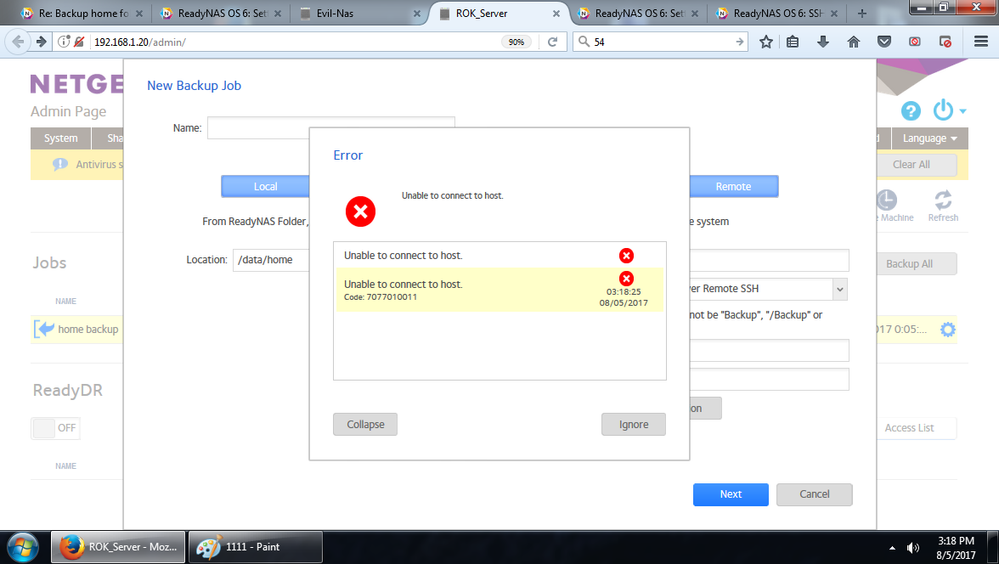
Task: Open the System tab in admin navigation
Action: point(61,138)
